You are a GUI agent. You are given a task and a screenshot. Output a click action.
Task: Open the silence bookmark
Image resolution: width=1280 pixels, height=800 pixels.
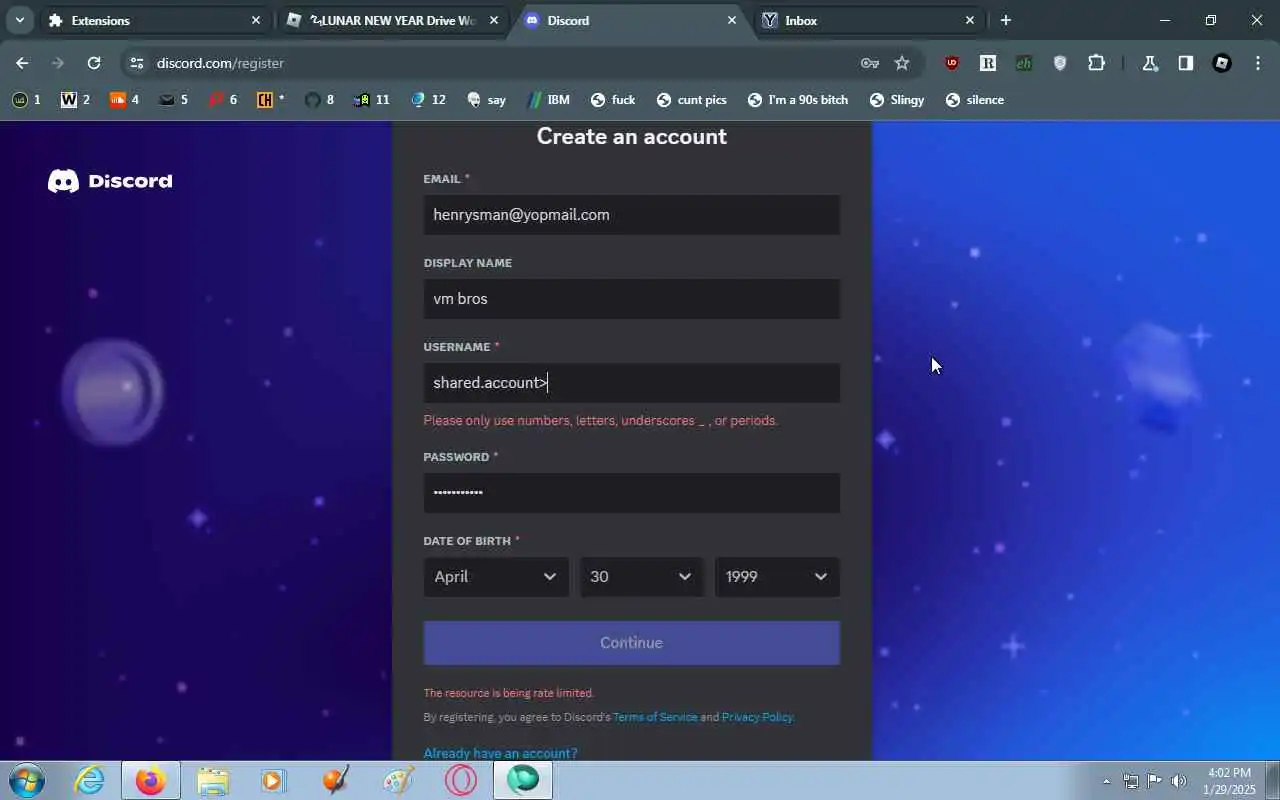(x=974, y=100)
